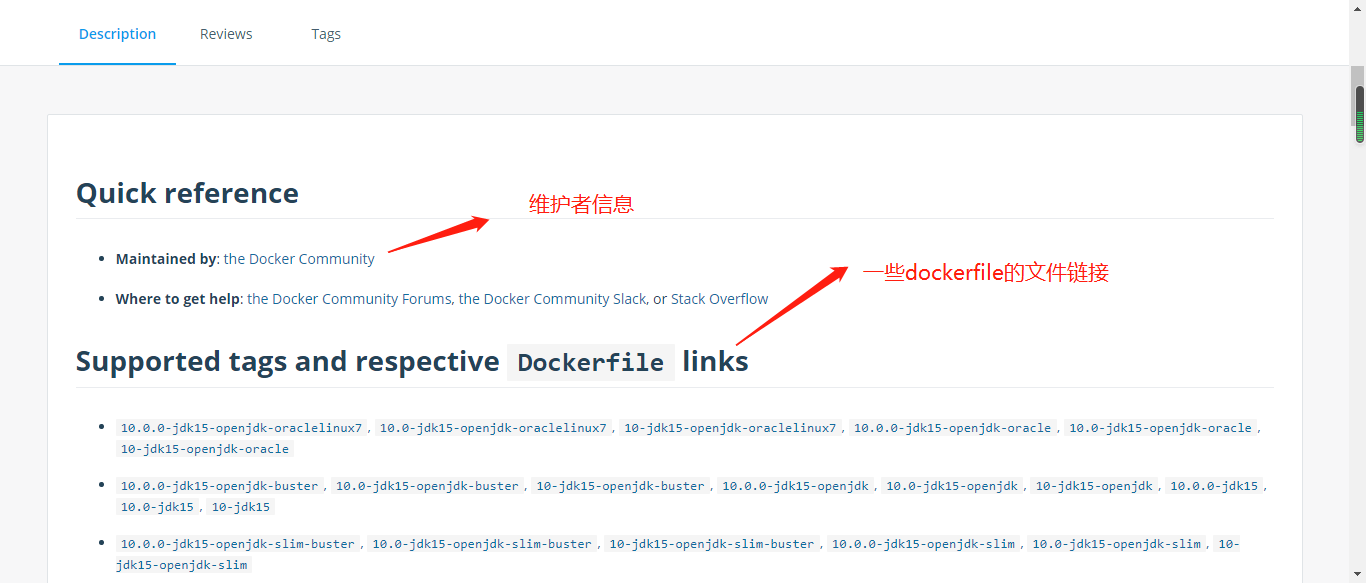The image size is (1366, 583).
Task: Open the 10-jdk15-openjdk-oracle Dockerfile link
Action: pyautogui.click(x=203, y=448)
